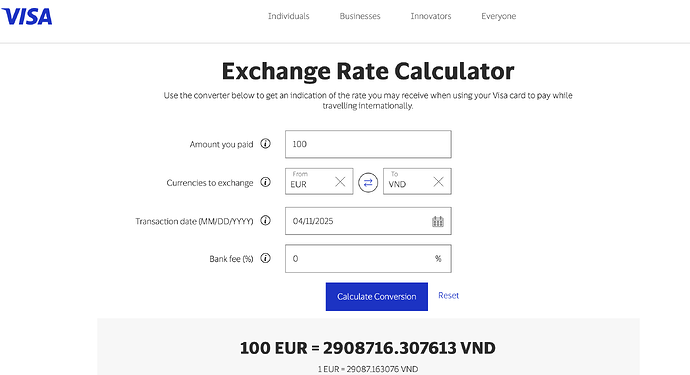Open the Individuals menu
690x375 pixels.
[x=289, y=16]
